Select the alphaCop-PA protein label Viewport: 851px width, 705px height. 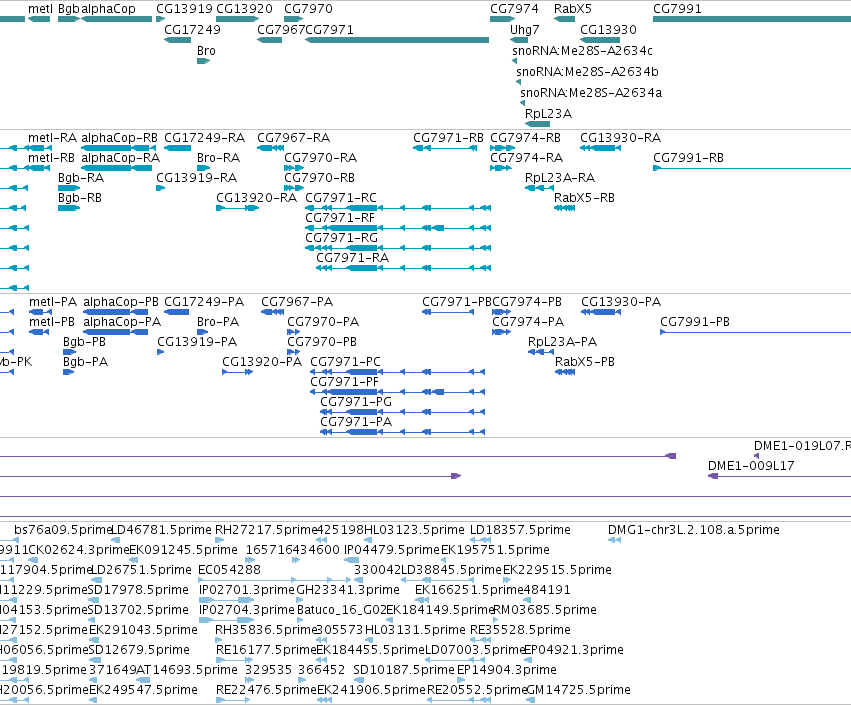tap(122, 322)
